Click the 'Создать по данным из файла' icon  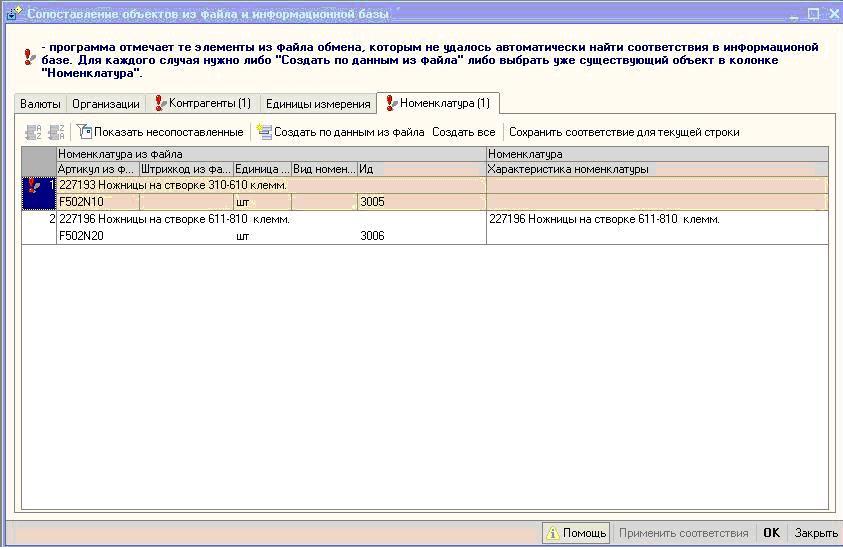pyautogui.click(x=264, y=131)
